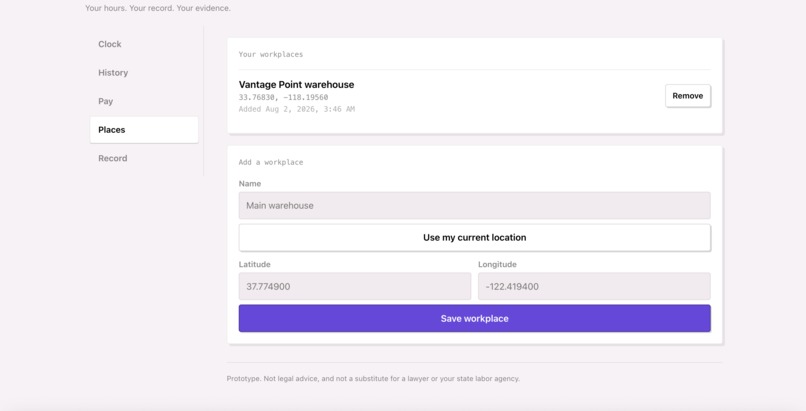Click Use my current location button
The width and height of the screenshot is (806, 411).
click(474, 238)
